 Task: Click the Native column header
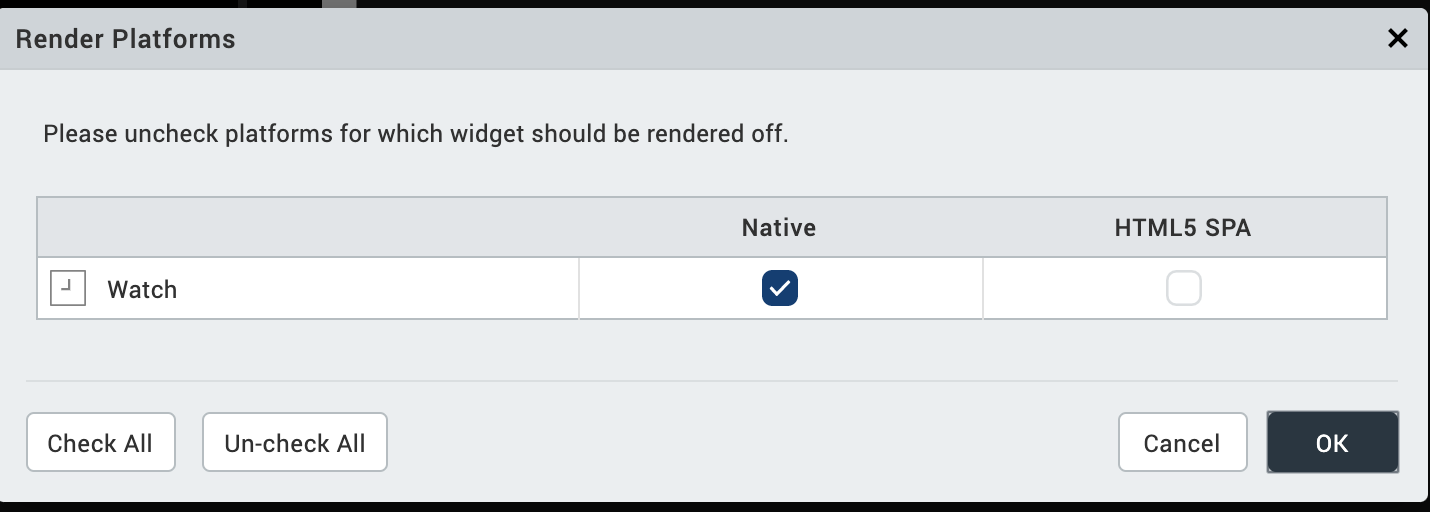779,228
